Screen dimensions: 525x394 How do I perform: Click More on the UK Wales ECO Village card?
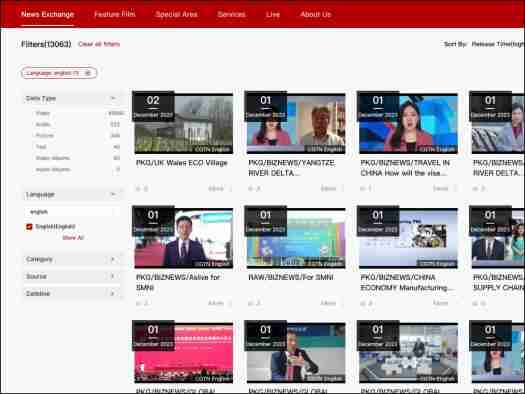coord(216,189)
